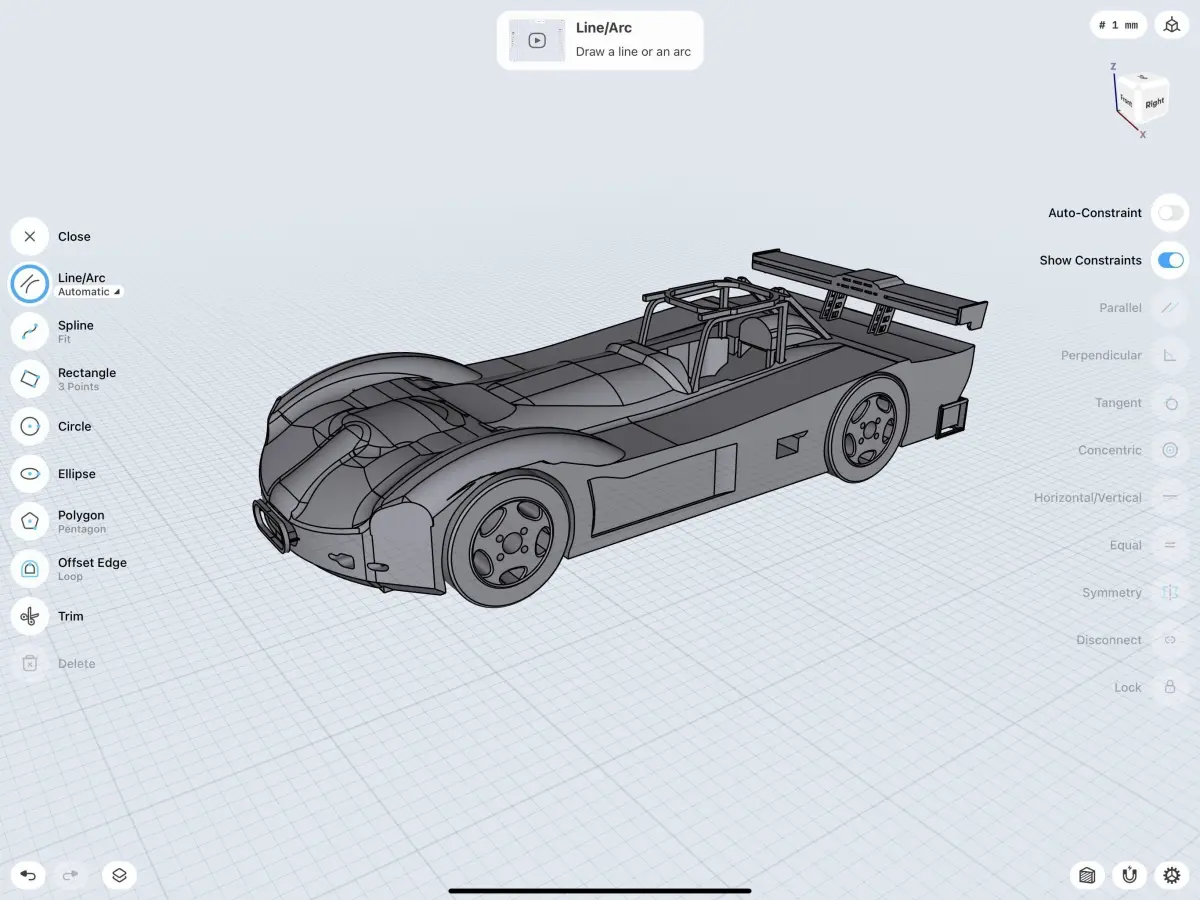Undo the last action
Screen dimensions: 1200x900
click(28, 876)
